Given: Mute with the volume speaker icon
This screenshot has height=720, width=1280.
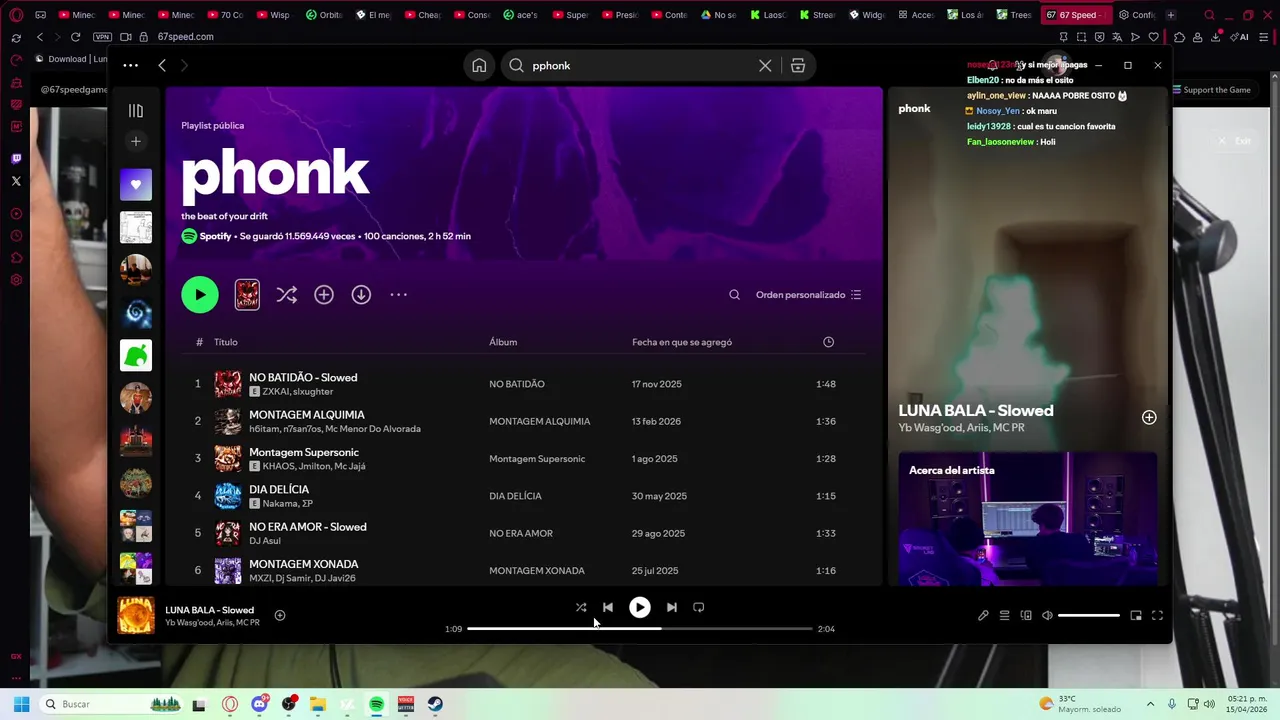Looking at the screenshot, I should click(1047, 615).
